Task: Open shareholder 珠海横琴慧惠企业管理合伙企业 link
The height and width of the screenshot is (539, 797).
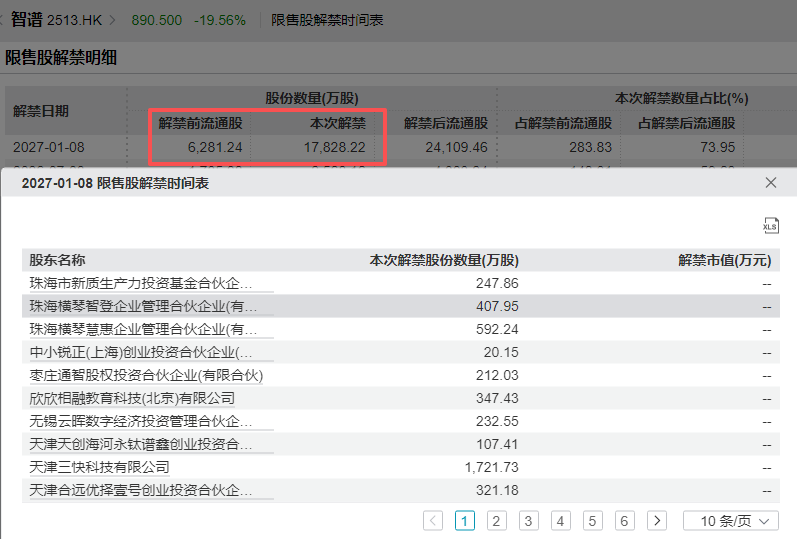Action: [143, 330]
